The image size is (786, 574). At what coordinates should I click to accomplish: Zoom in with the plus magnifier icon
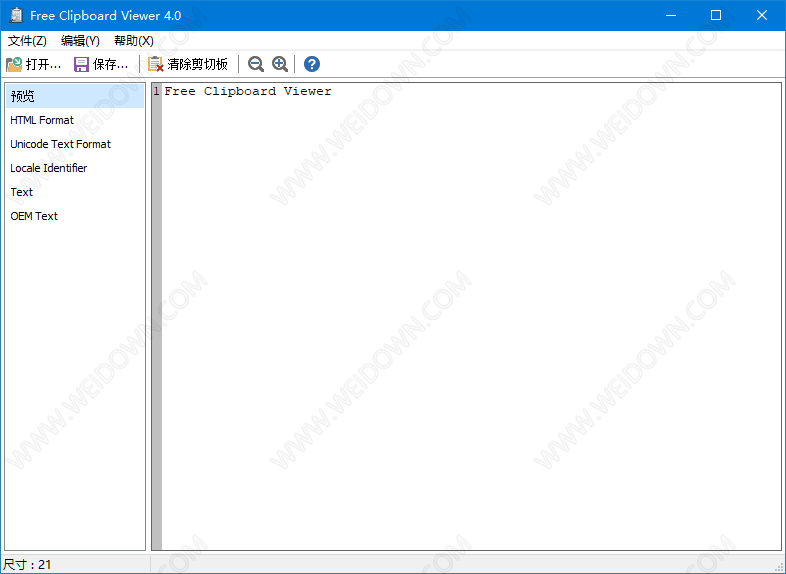click(x=280, y=64)
